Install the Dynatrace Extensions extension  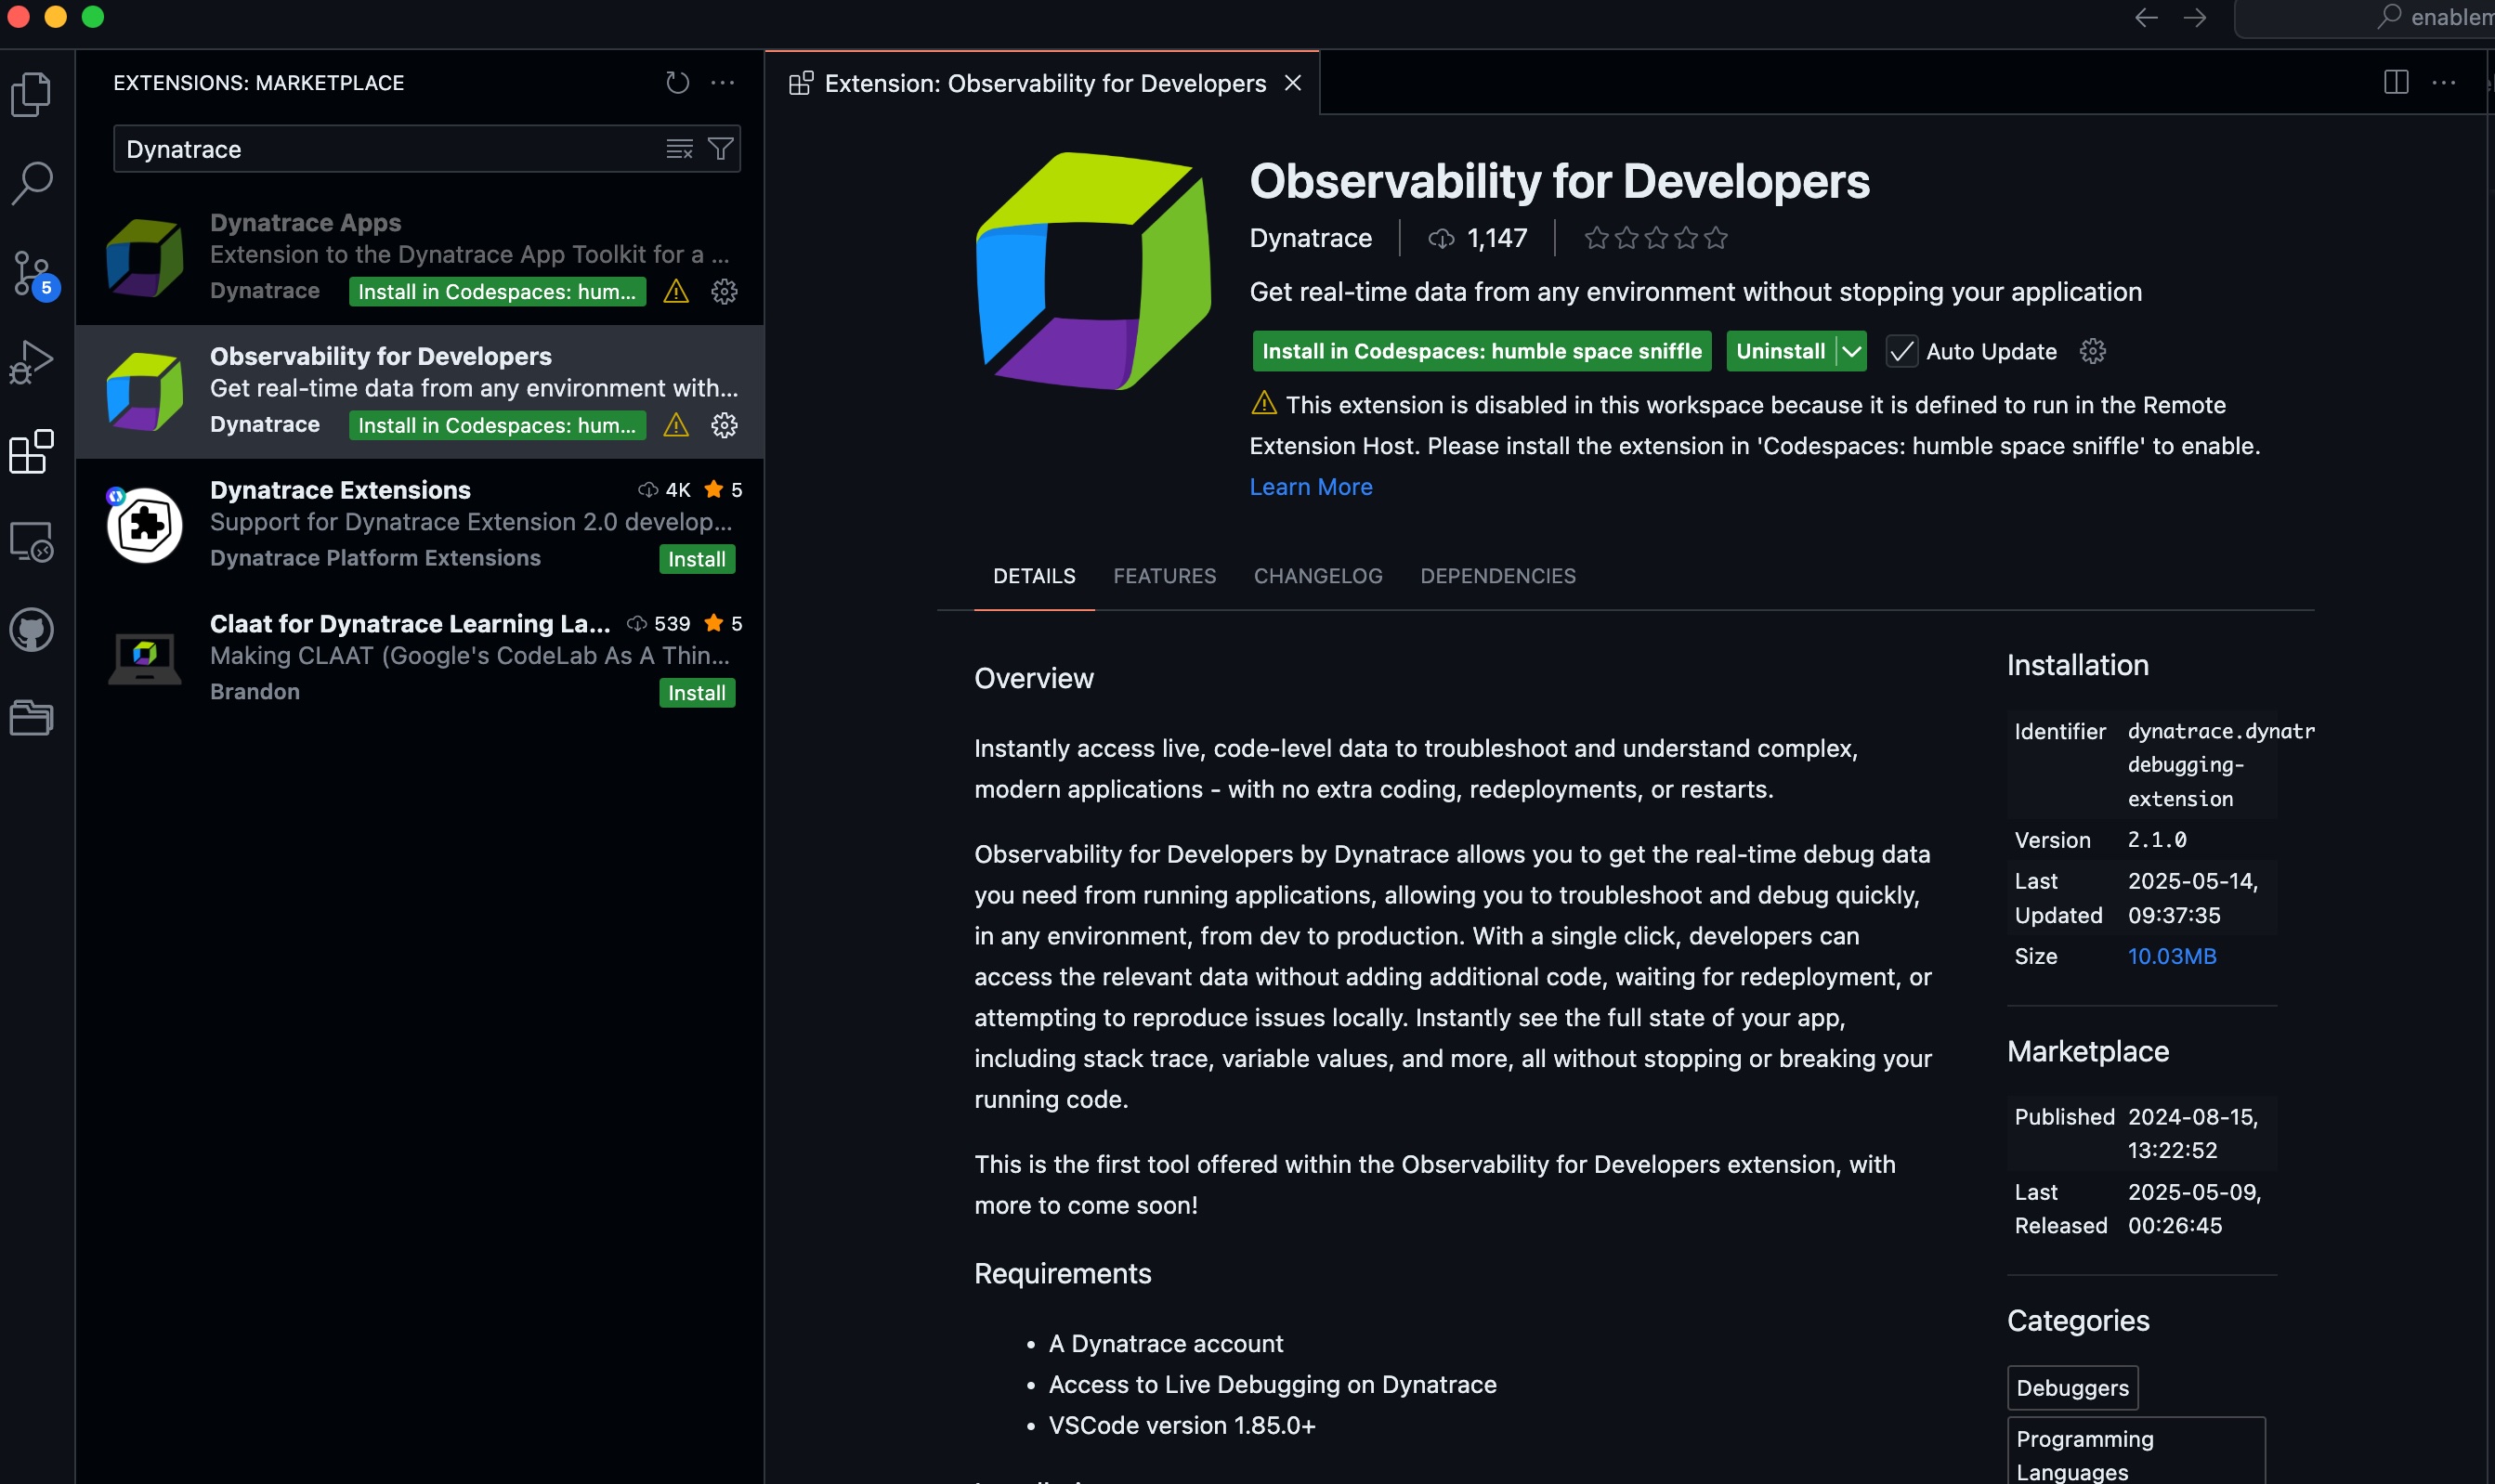[696, 559]
